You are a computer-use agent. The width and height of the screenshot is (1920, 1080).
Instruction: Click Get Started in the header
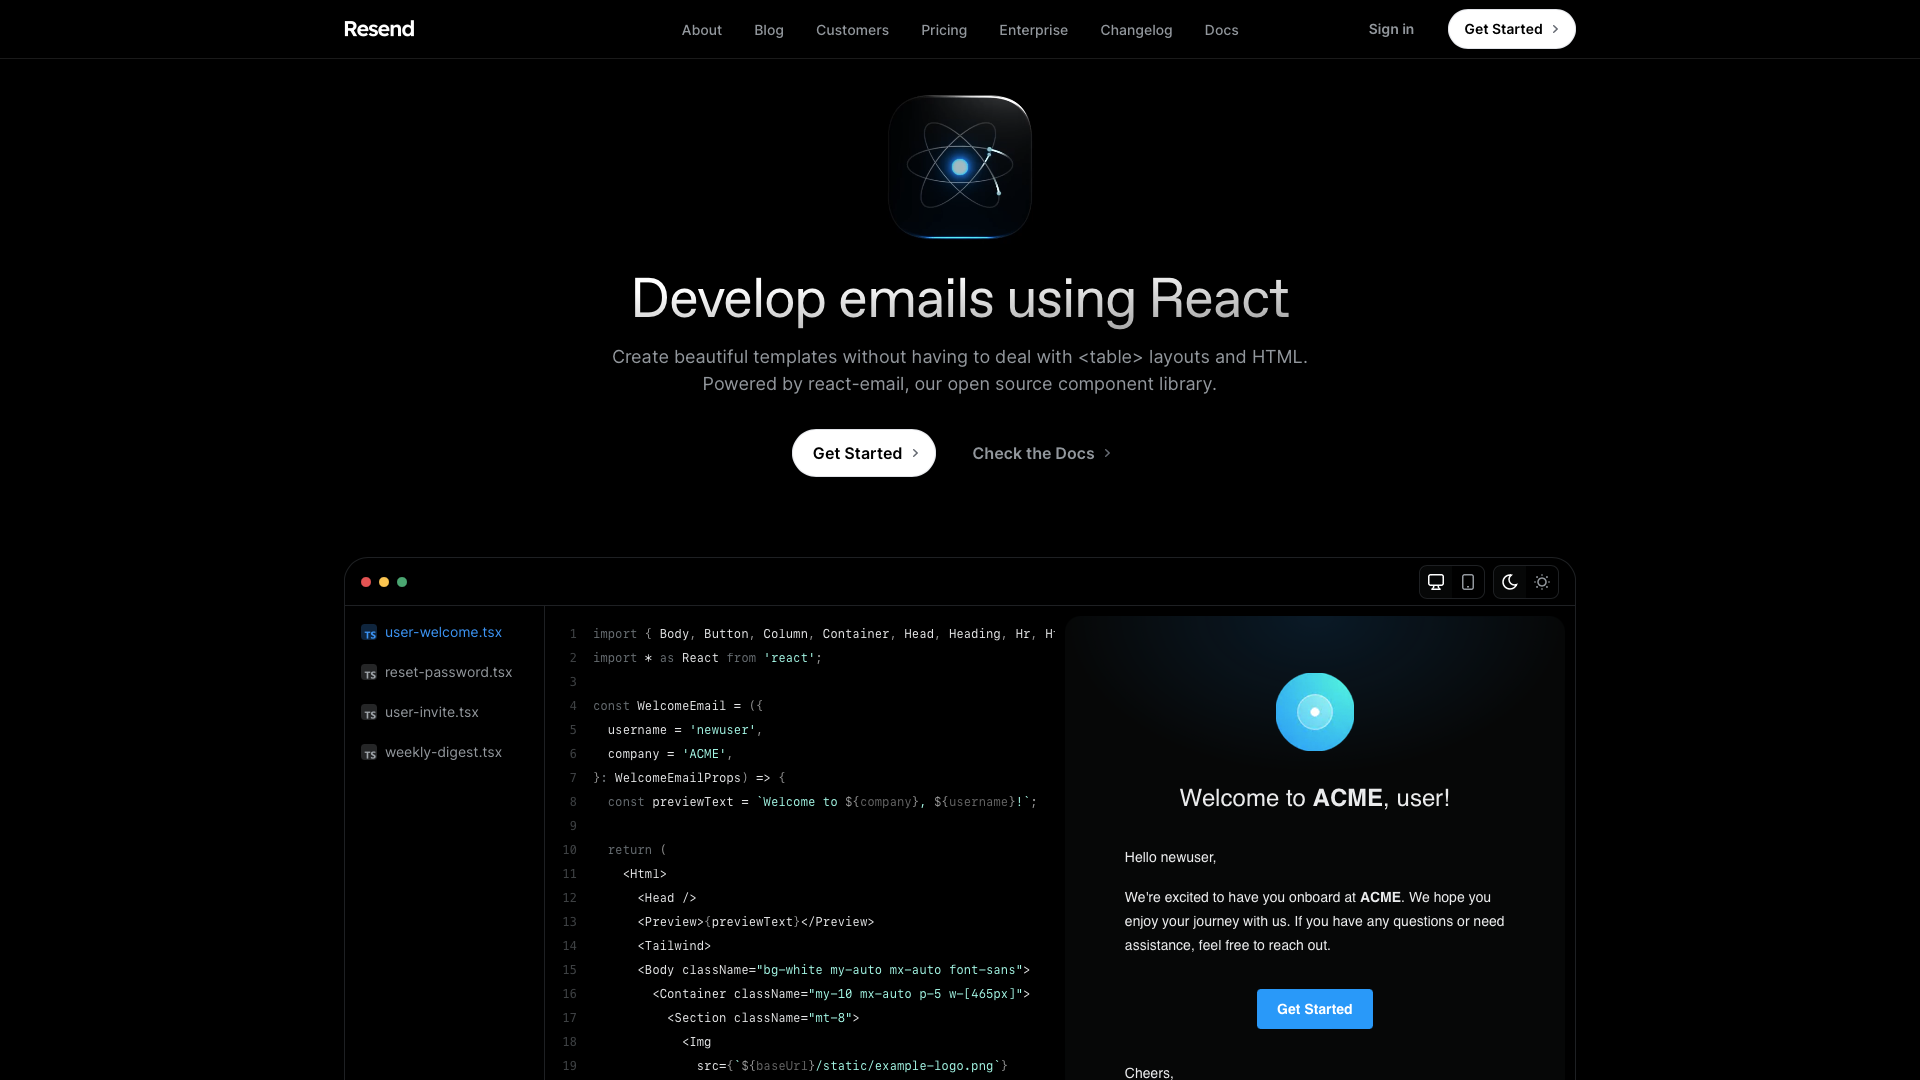click(1511, 29)
